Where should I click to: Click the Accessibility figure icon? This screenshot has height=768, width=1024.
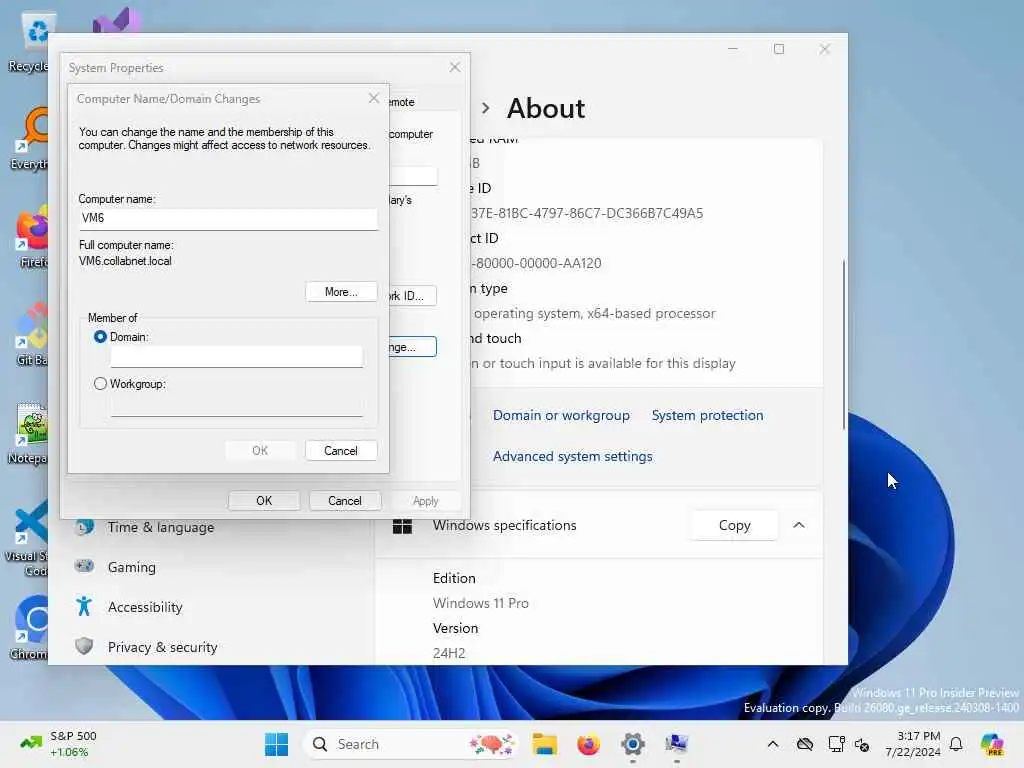coord(84,607)
